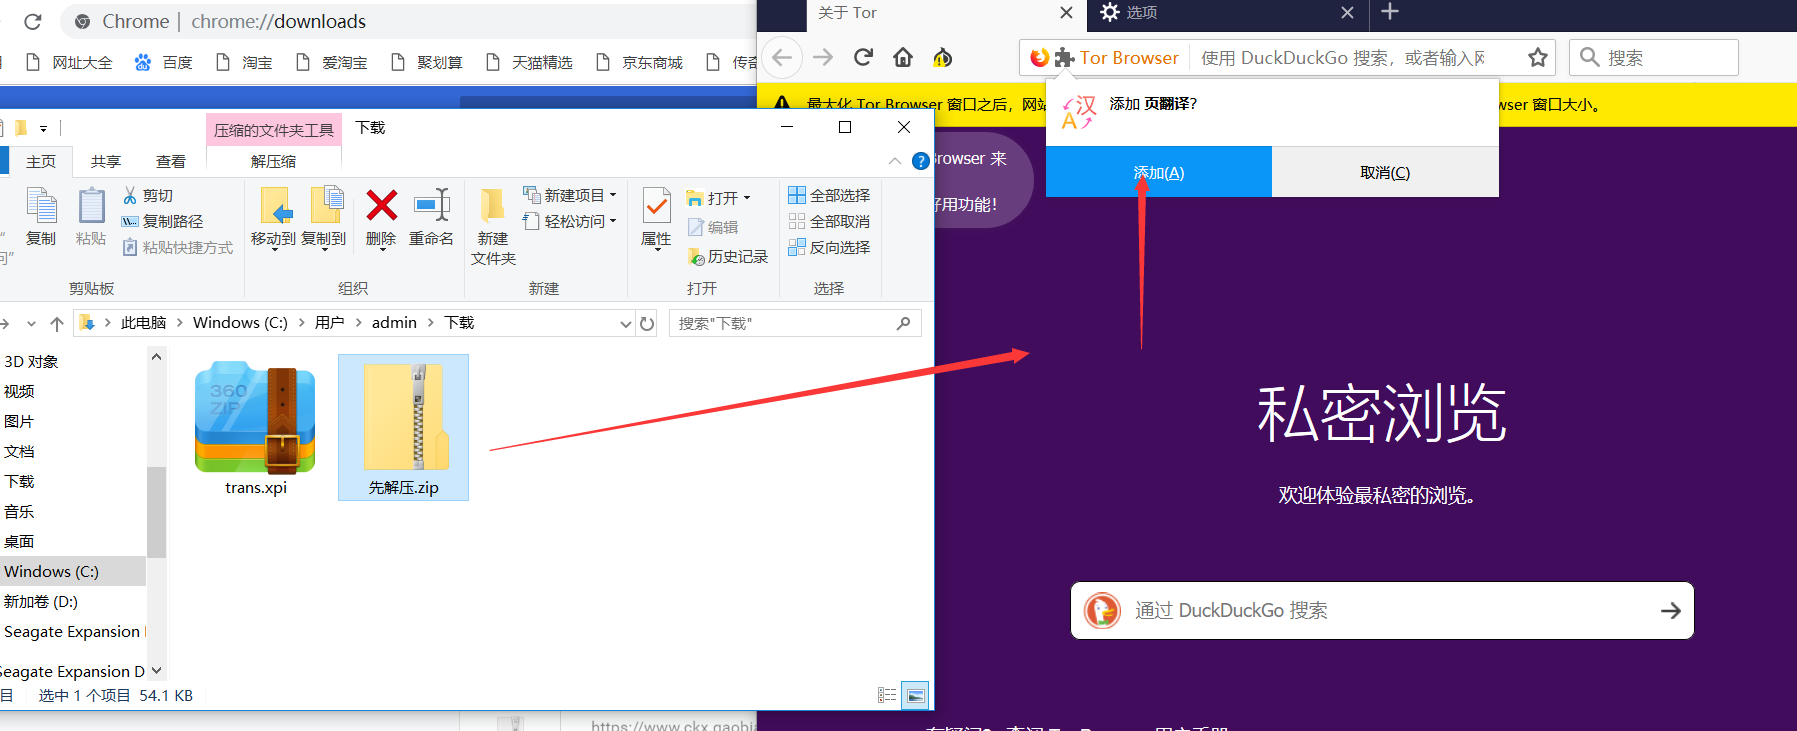Select Windows (C:) in navigation pane
Viewport: 1797px width, 731px height.
tap(73, 571)
